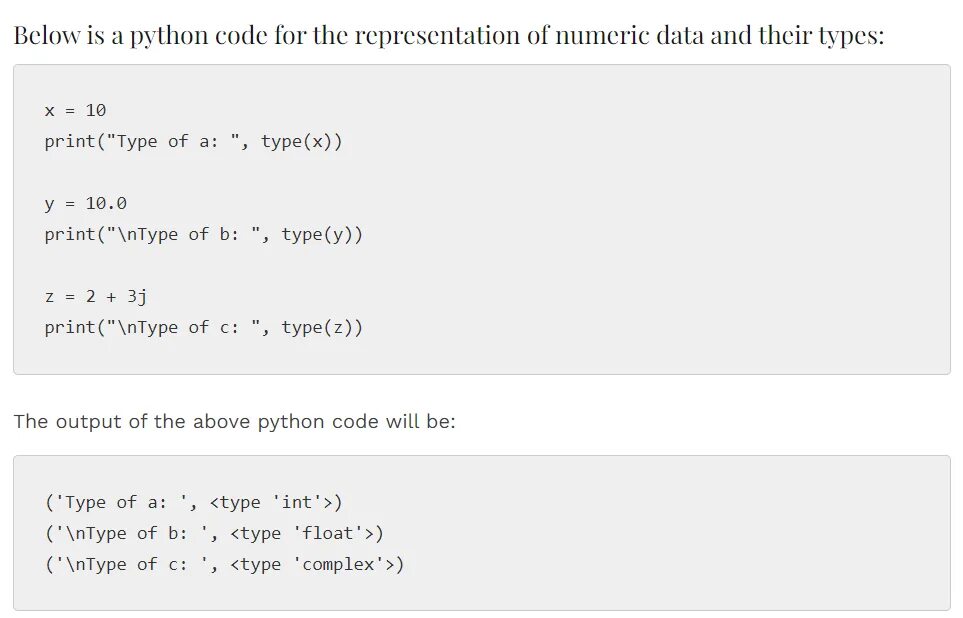
Task: Click the <type 'complex'> output text
Action: click(x=313, y=564)
